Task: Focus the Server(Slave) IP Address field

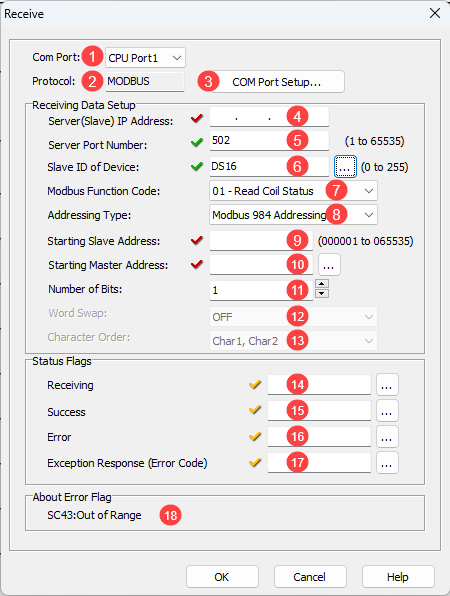Action: pyautogui.click(x=269, y=117)
